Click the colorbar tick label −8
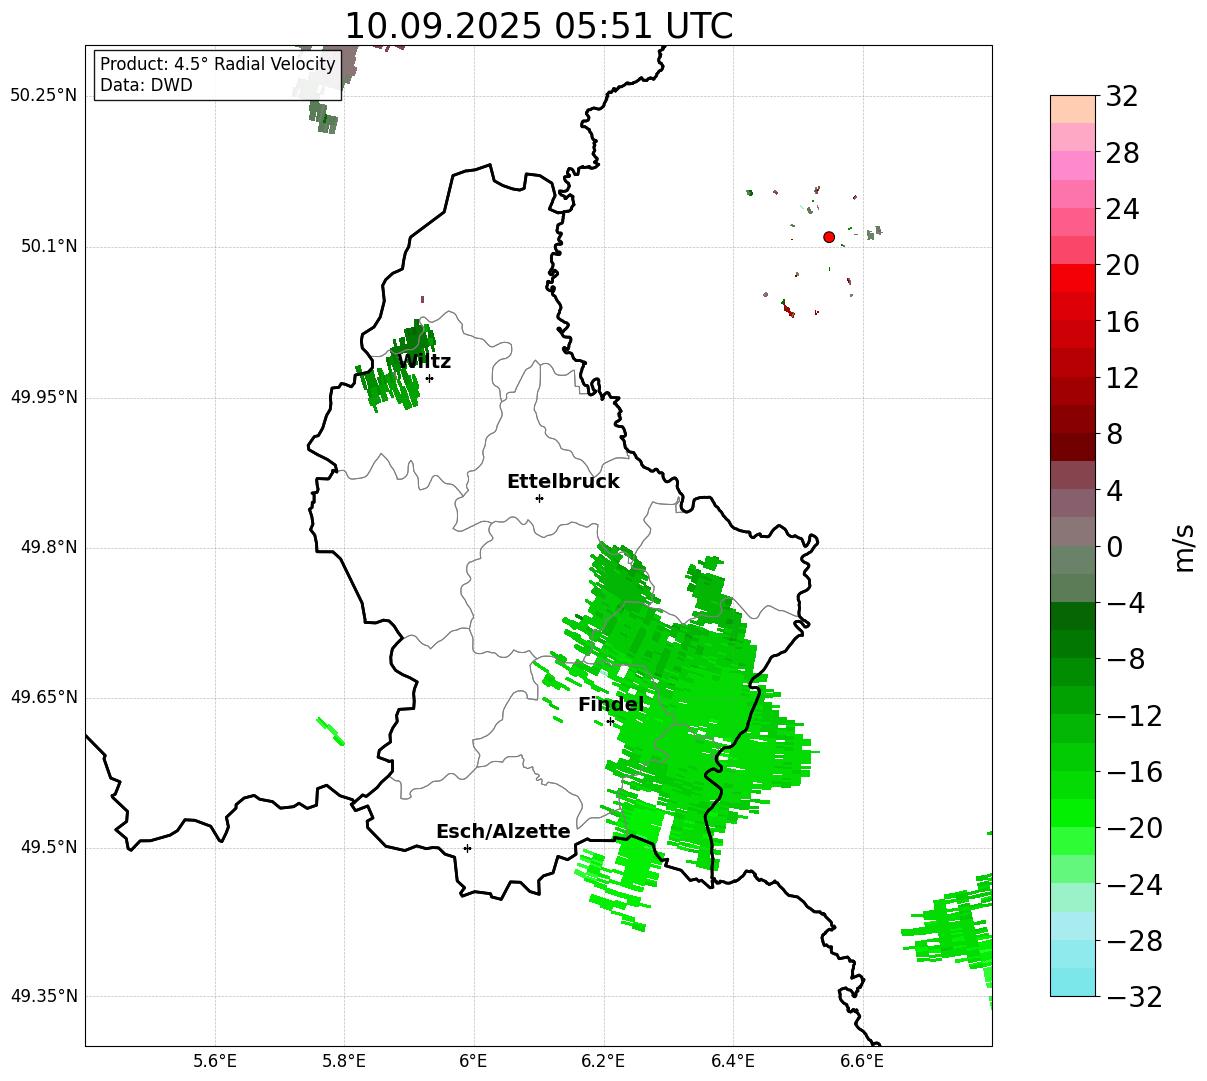The image size is (1207, 1081). [1125, 660]
